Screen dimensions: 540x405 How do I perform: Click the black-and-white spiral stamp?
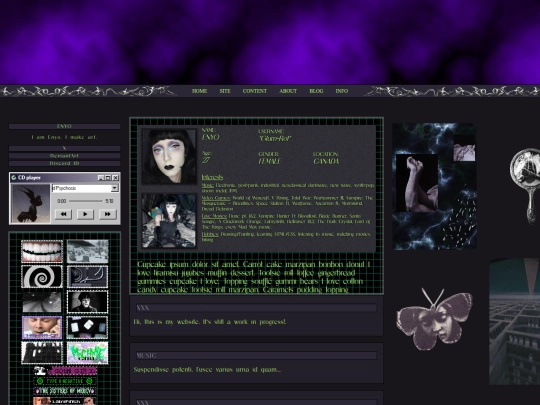(42, 277)
